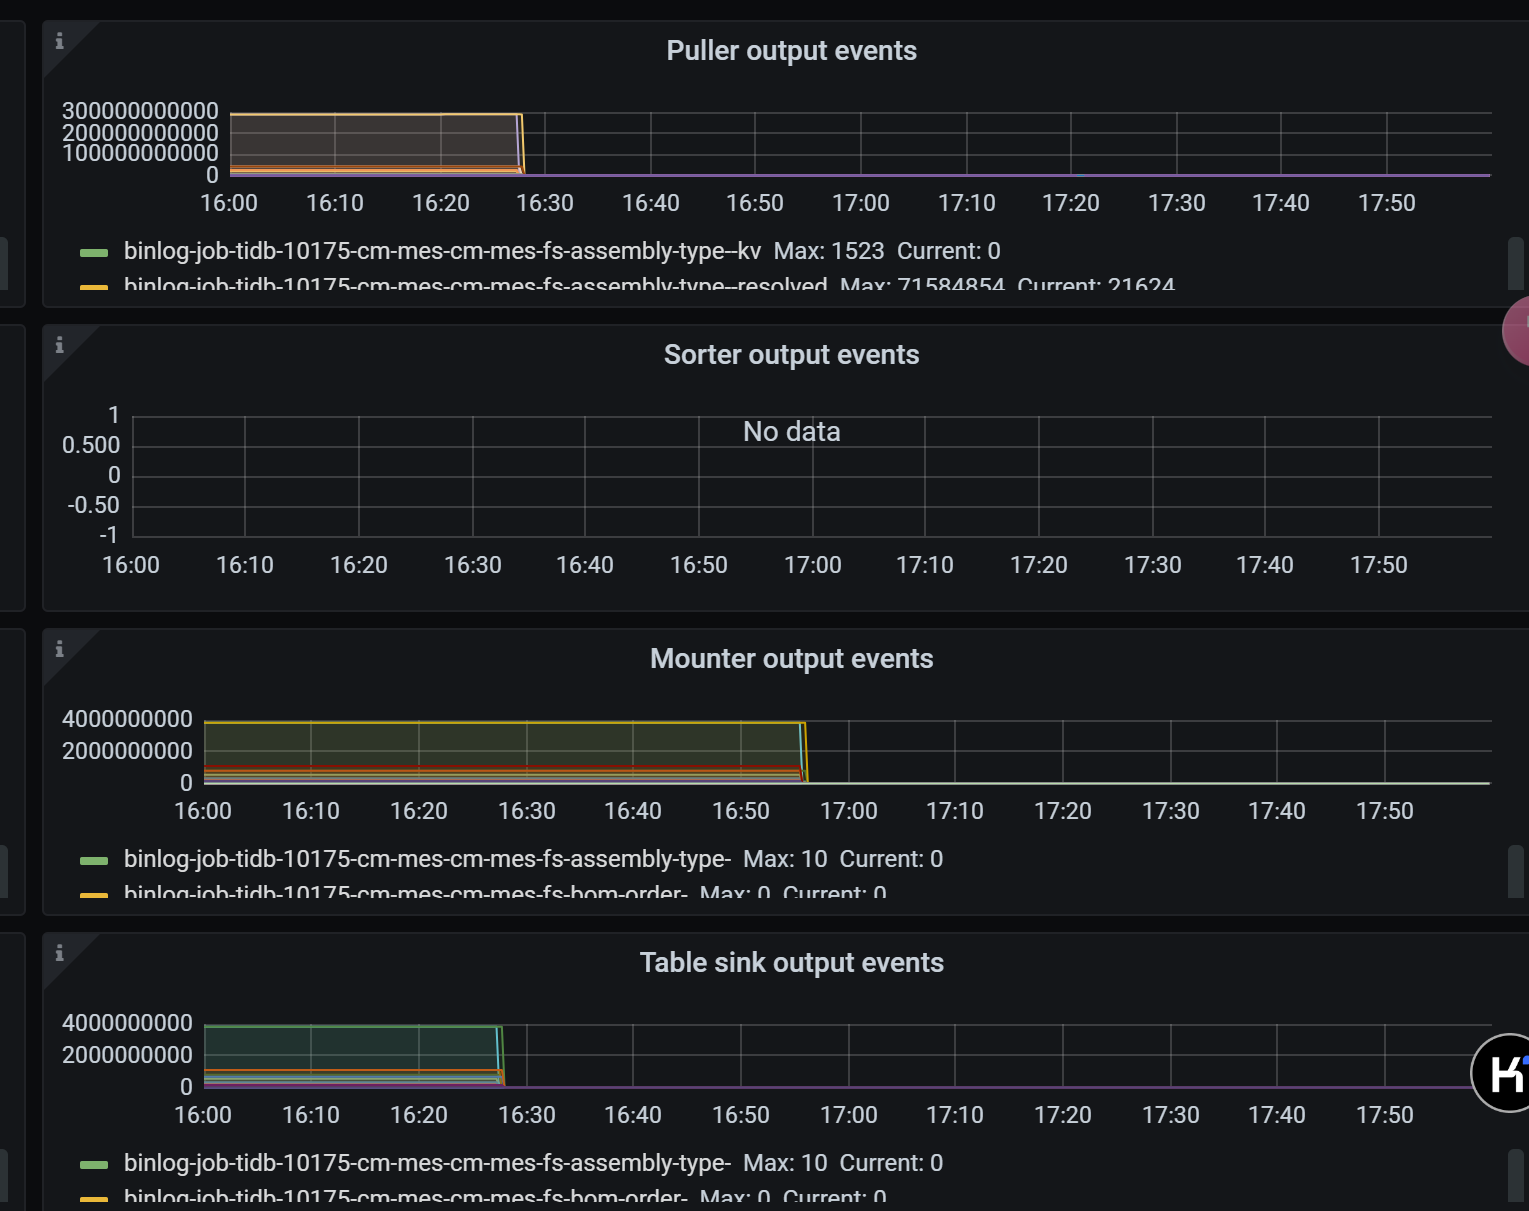Click the pink circular floating button
This screenshot has width=1529, height=1211.
click(1518, 331)
